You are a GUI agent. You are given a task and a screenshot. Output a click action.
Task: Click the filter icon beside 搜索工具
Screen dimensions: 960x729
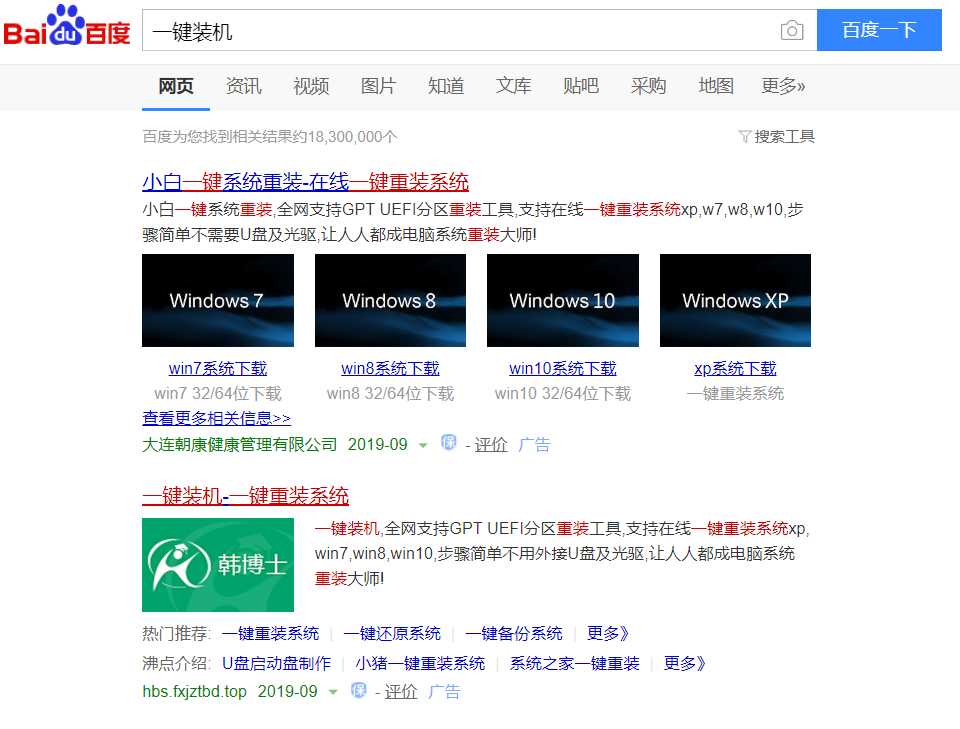pos(744,136)
